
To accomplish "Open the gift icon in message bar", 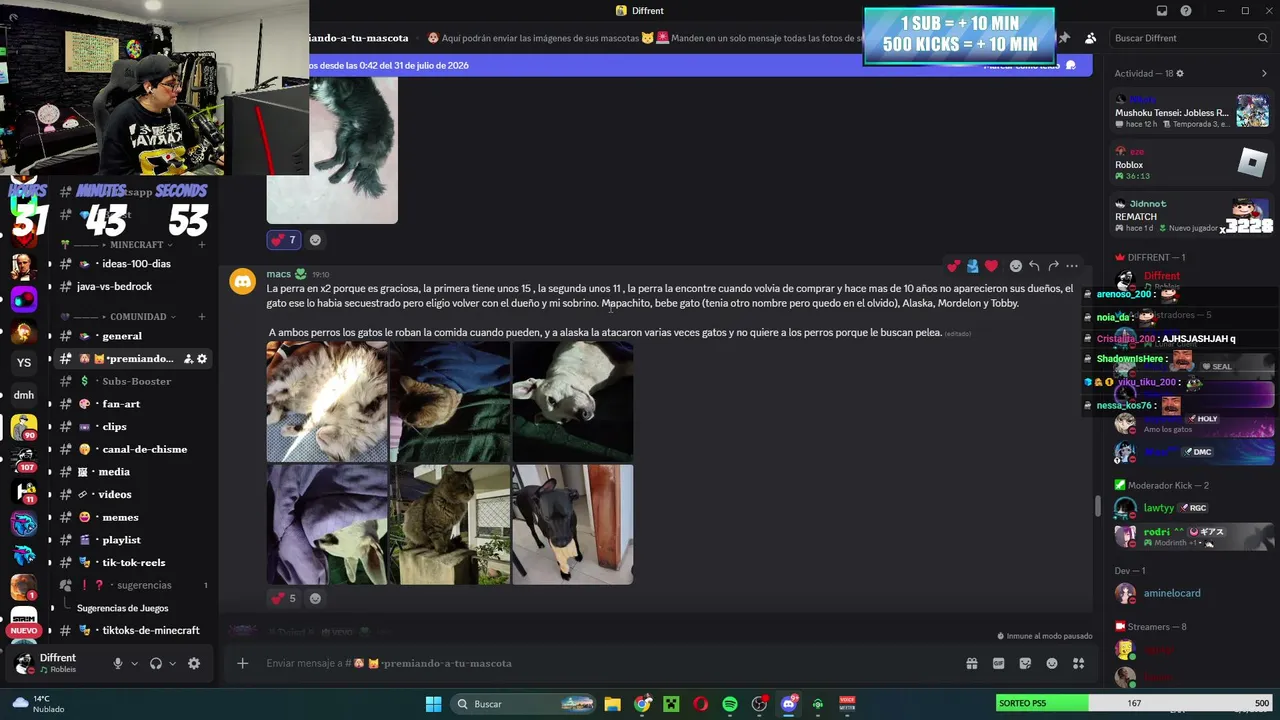I will tap(971, 663).
